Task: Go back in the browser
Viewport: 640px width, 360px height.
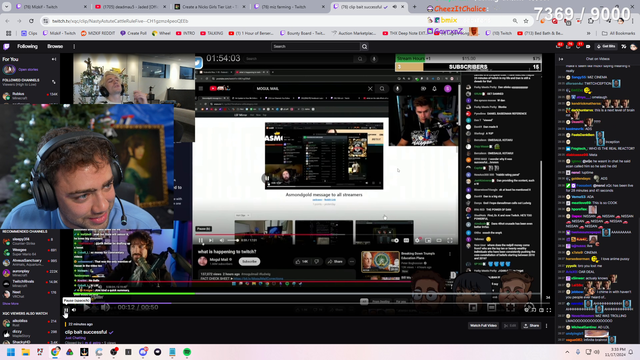Action: (x=8, y=21)
